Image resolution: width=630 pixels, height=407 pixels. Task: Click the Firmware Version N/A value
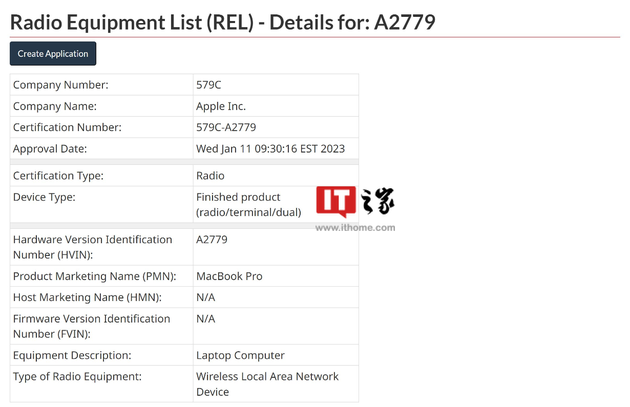(x=206, y=319)
